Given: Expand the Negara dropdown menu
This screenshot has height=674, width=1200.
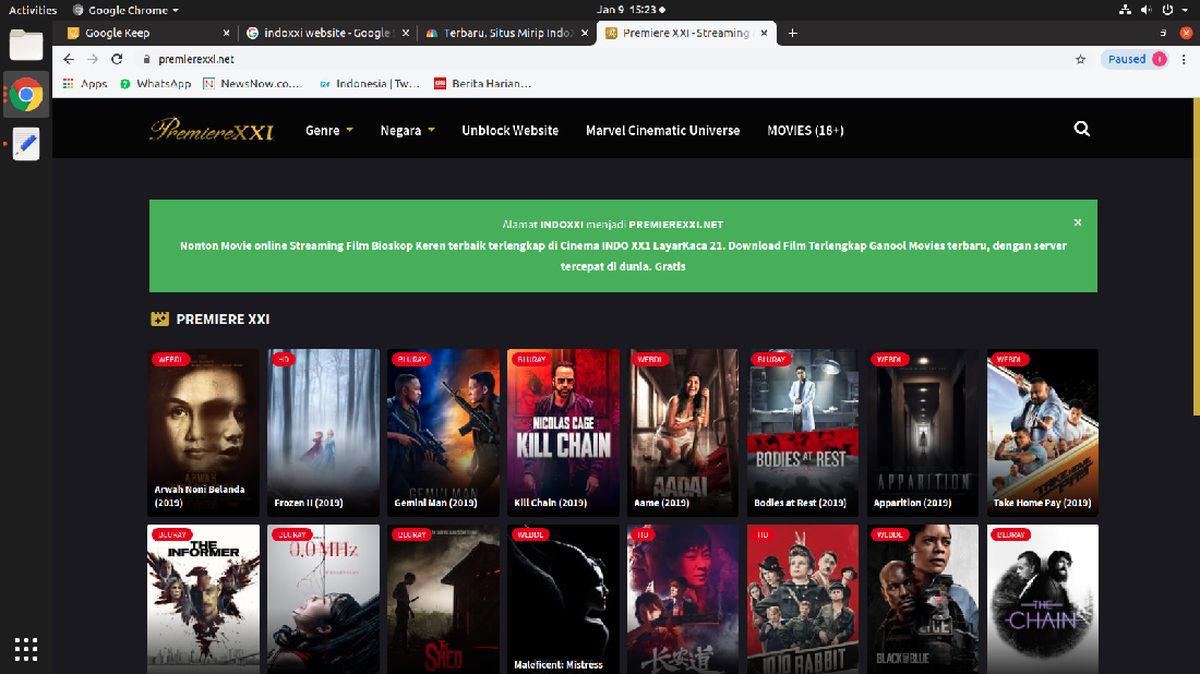Looking at the screenshot, I should pos(407,130).
